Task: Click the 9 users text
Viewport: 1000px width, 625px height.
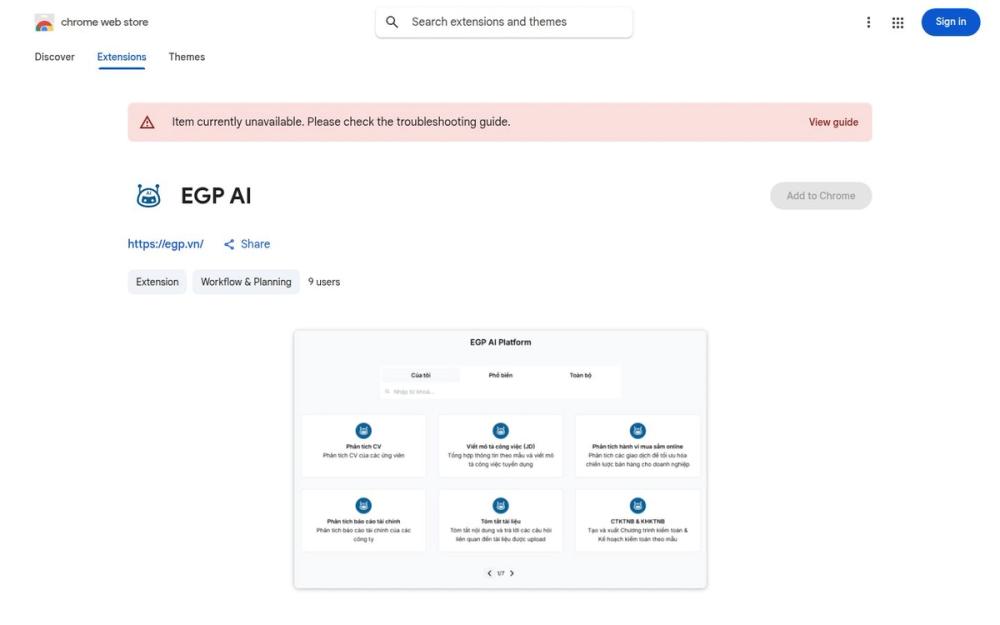Action: [324, 282]
